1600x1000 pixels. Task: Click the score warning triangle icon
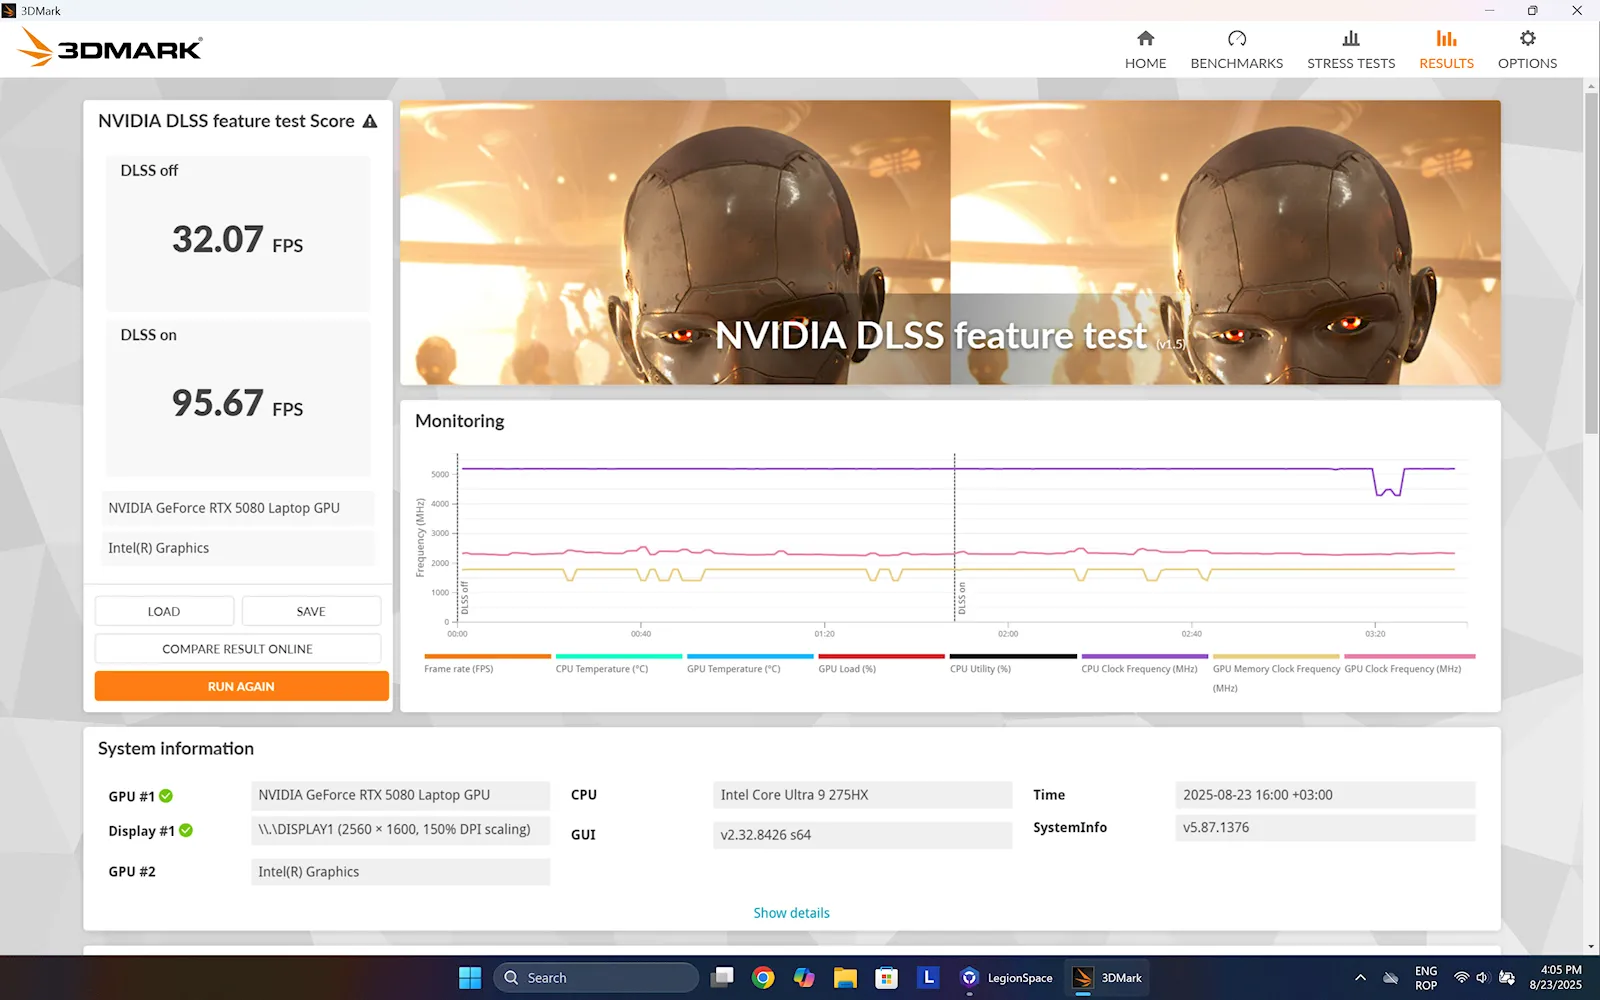tap(370, 121)
